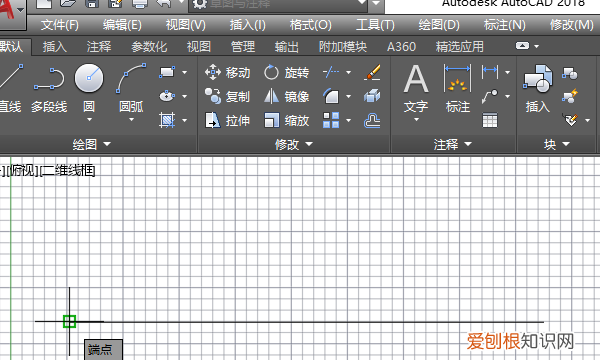The height and width of the screenshot is (360, 600).
Task: Choose the Copy (复制) command
Action: tap(228, 96)
